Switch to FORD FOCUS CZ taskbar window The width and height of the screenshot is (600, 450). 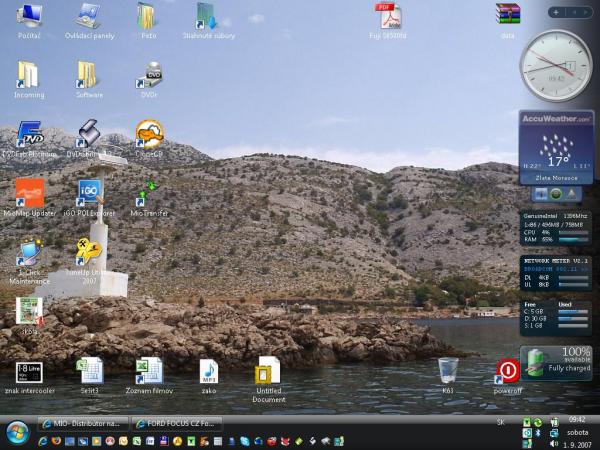click(x=176, y=423)
